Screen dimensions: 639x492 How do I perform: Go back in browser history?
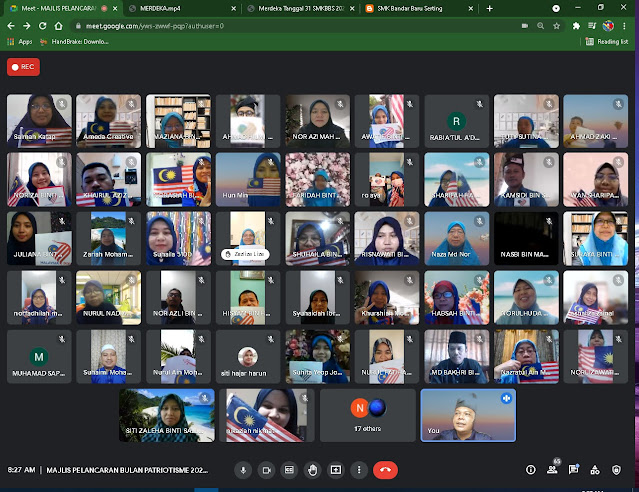(x=11, y=26)
